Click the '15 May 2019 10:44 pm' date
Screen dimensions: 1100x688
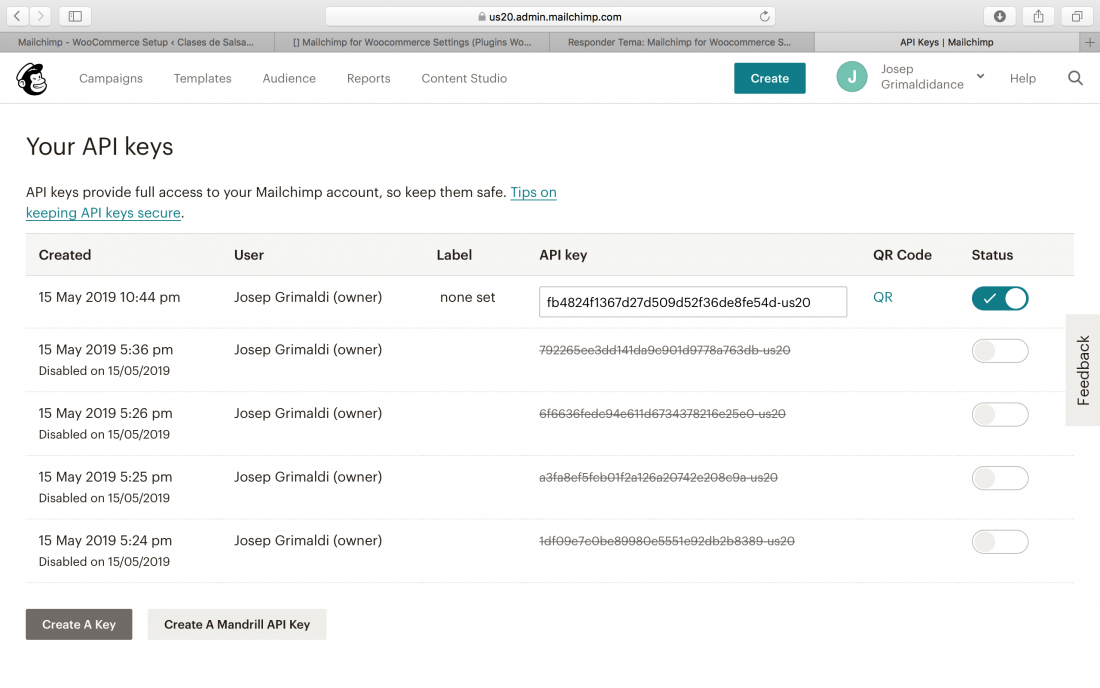click(109, 297)
